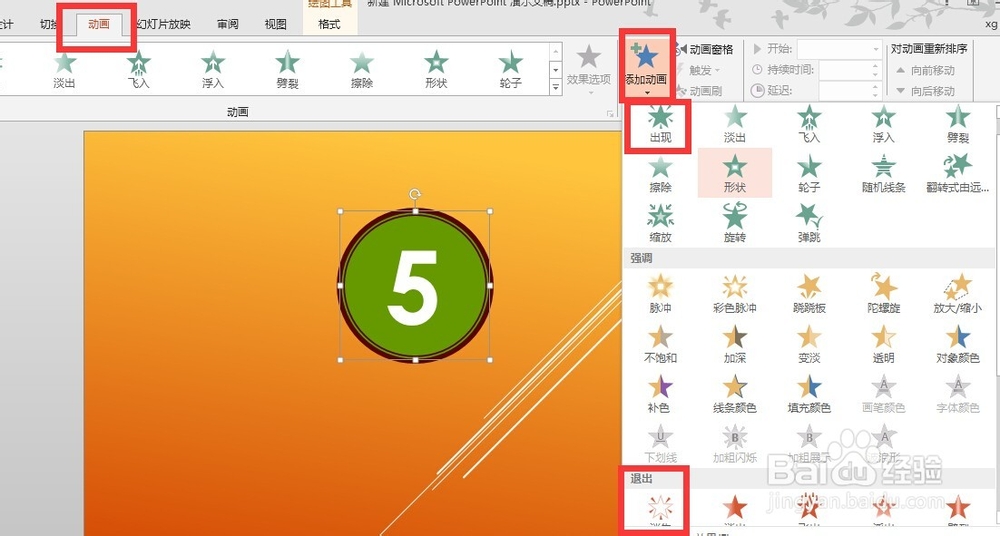This screenshot has width=1000, height=536.
Task: Choose 出现 entrance effect in dropdown
Action: click(x=660, y=124)
